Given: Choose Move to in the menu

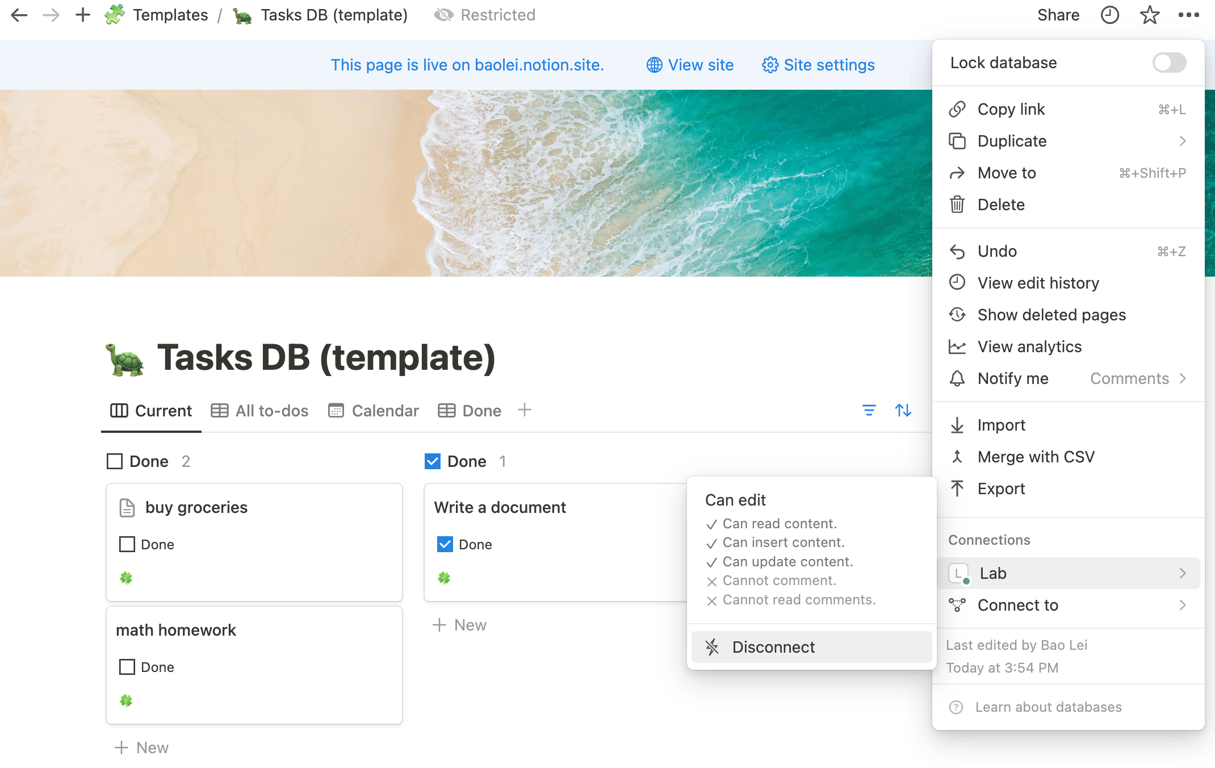Looking at the screenshot, I should pos(1068,173).
